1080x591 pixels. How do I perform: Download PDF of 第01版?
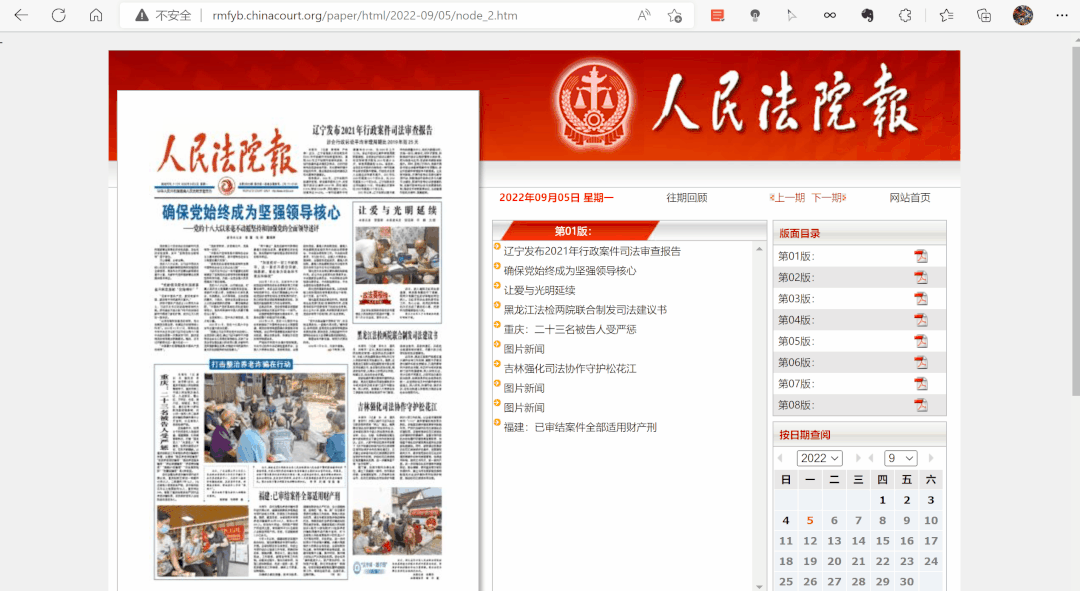(921, 256)
